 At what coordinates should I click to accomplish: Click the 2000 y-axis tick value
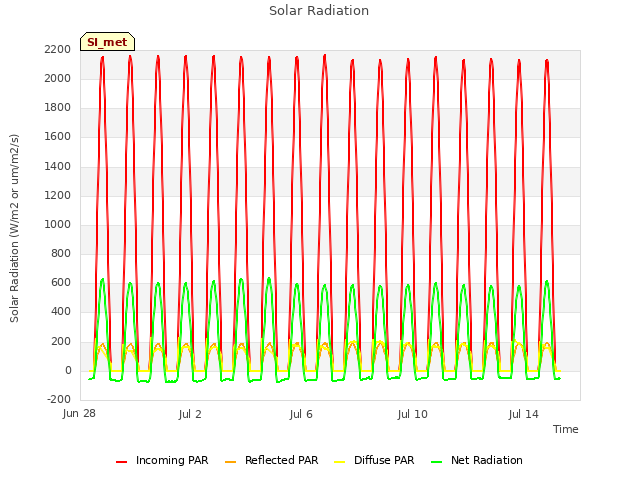pos(58,78)
